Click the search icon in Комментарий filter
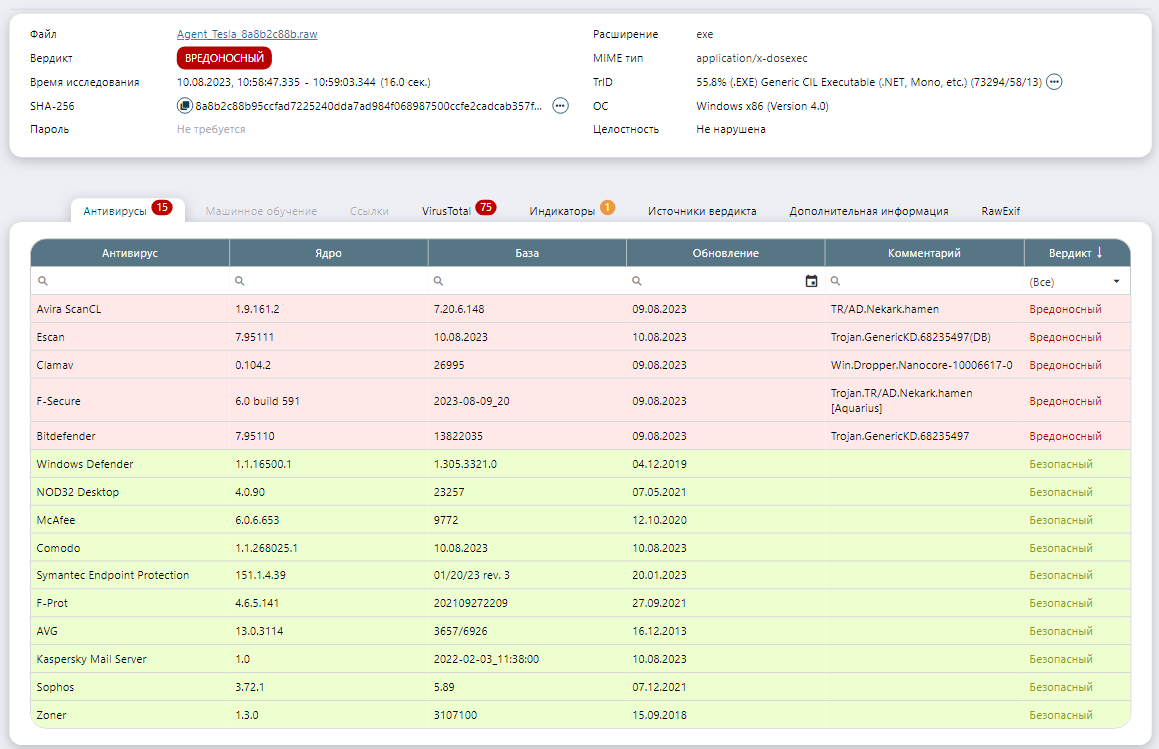1159x749 pixels. pyautogui.click(x=836, y=282)
